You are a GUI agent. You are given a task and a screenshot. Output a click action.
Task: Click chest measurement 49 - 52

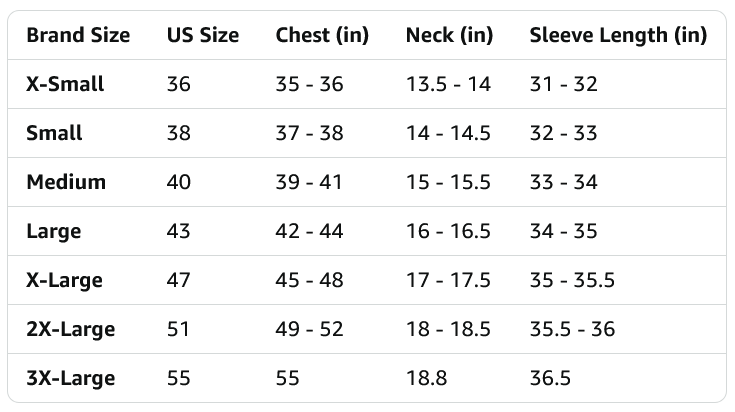pos(309,330)
